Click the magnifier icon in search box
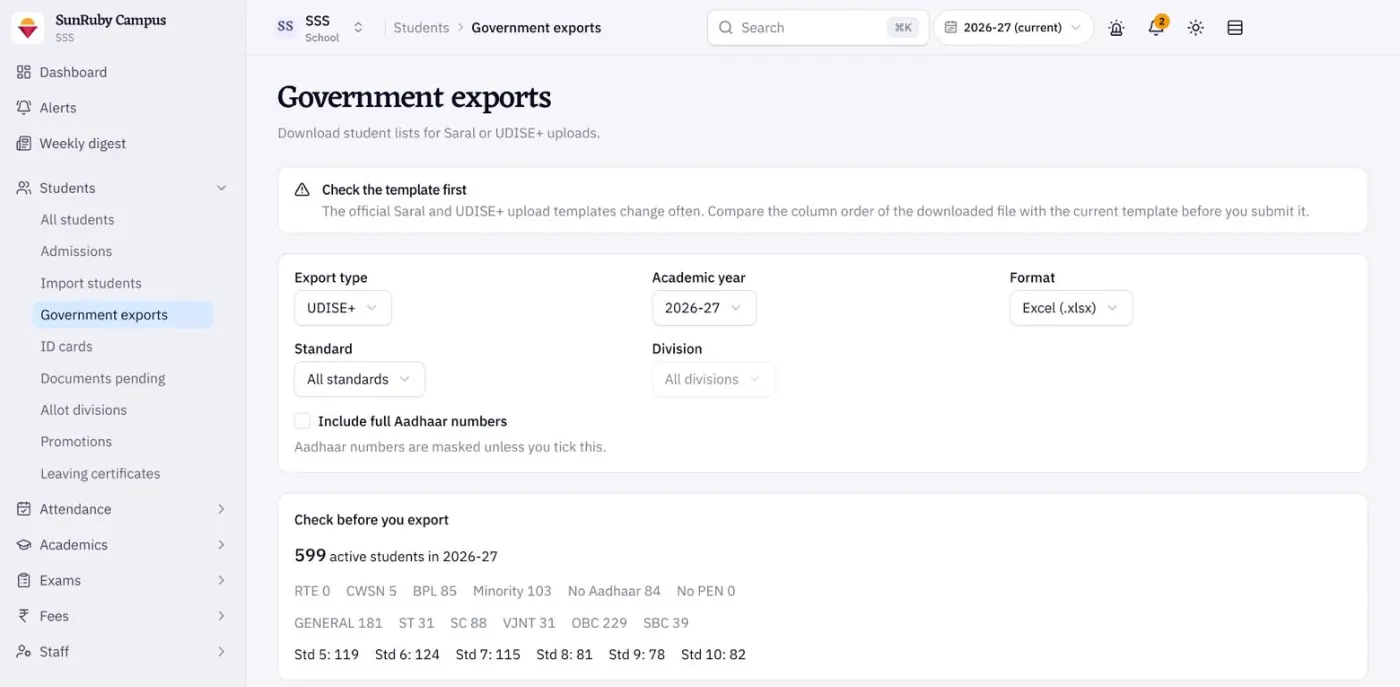 (726, 28)
